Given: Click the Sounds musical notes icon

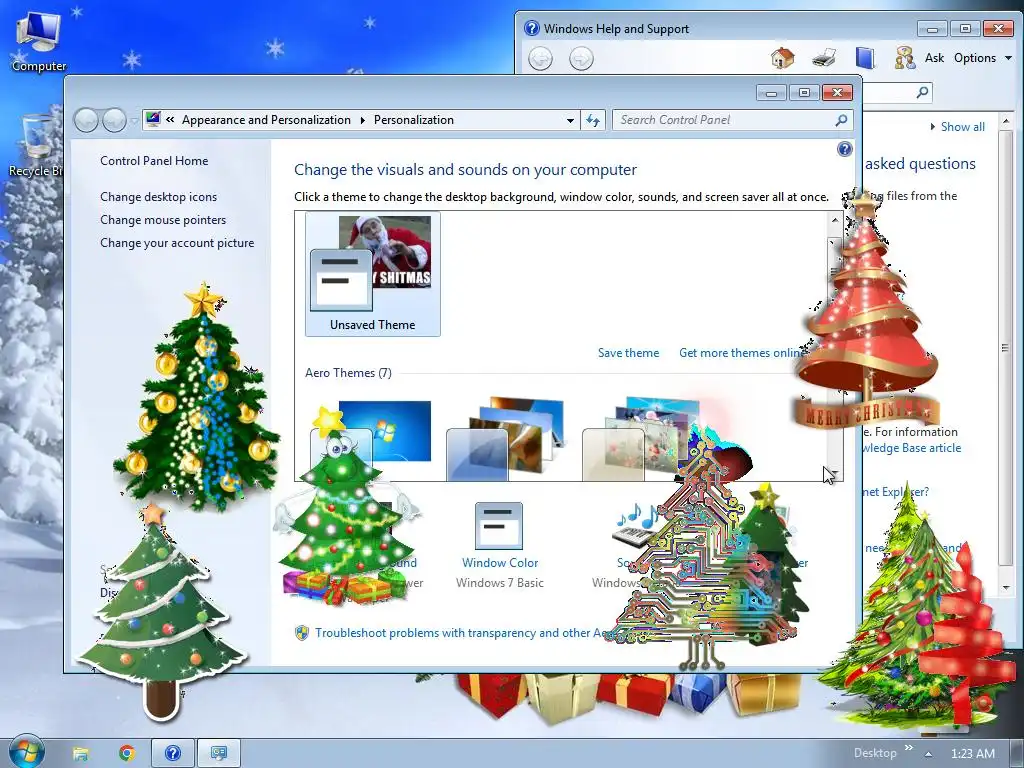Looking at the screenshot, I should pyautogui.click(x=635, y=525).
